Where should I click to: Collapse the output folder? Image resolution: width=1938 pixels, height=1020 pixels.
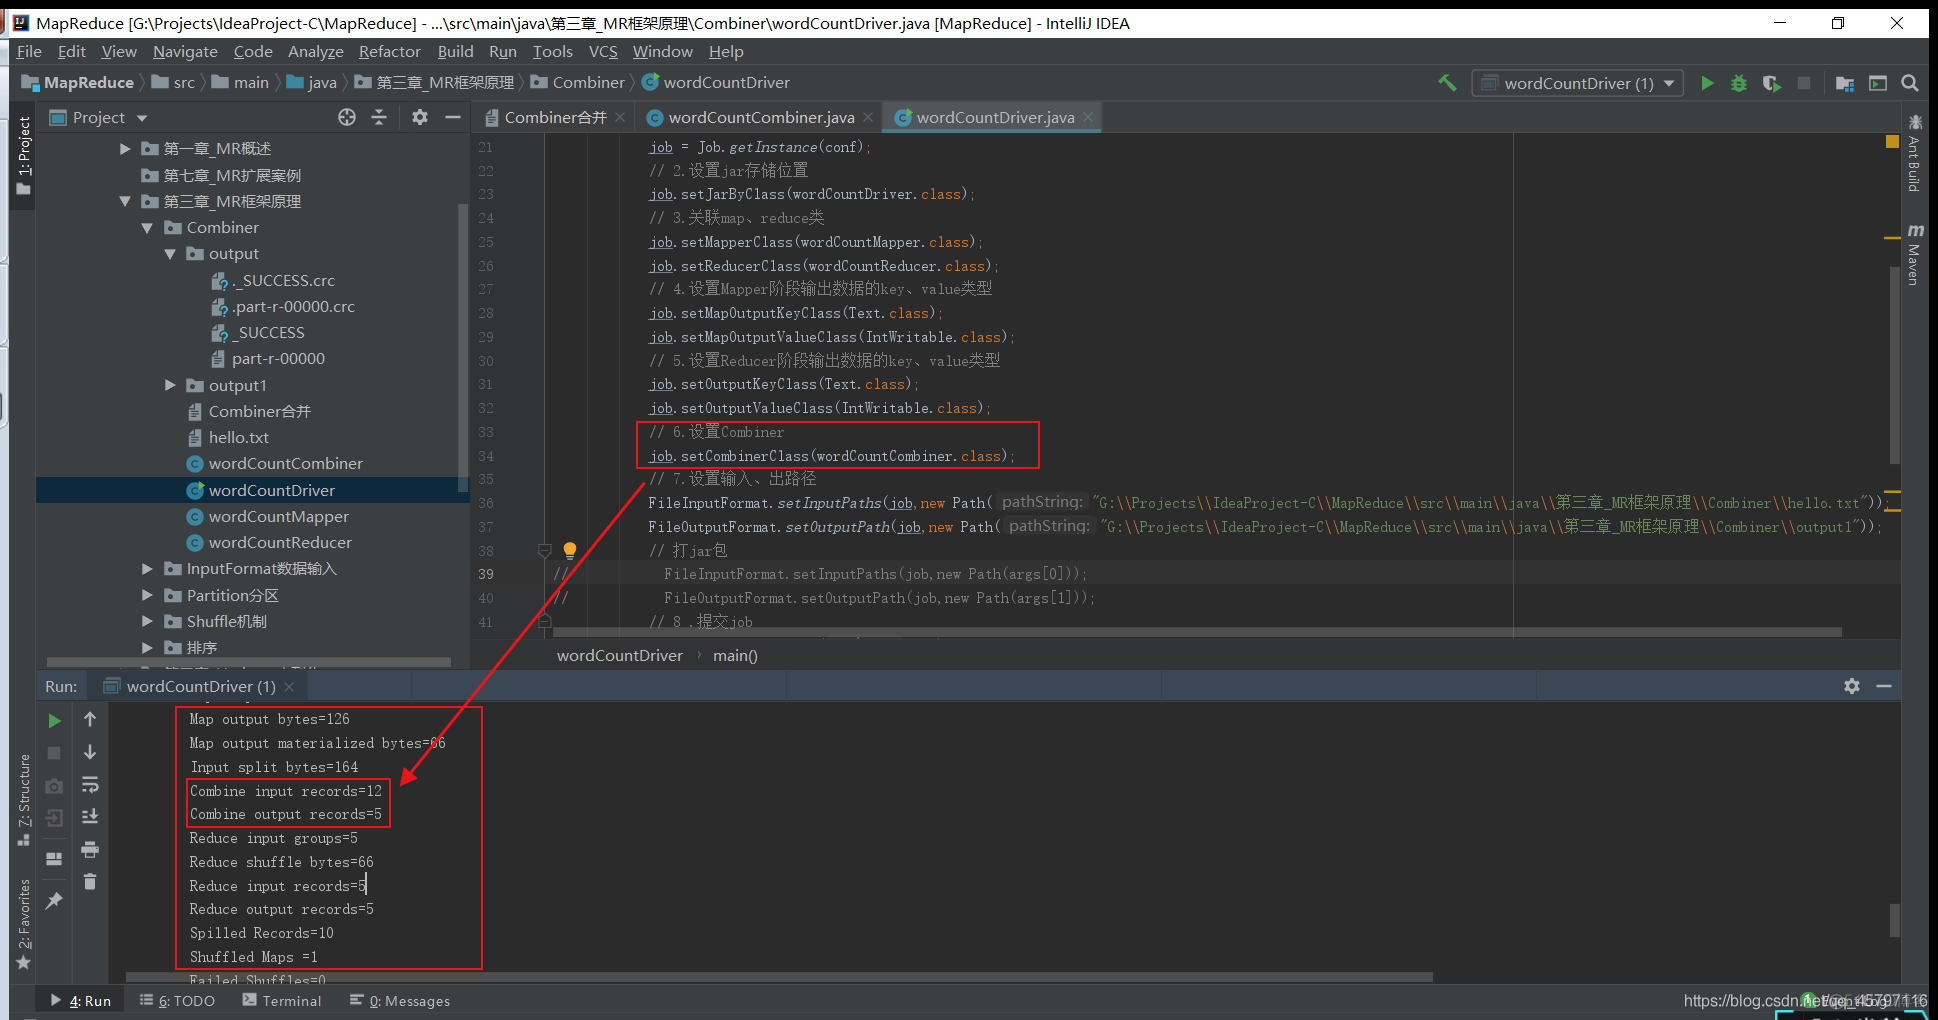170,254
